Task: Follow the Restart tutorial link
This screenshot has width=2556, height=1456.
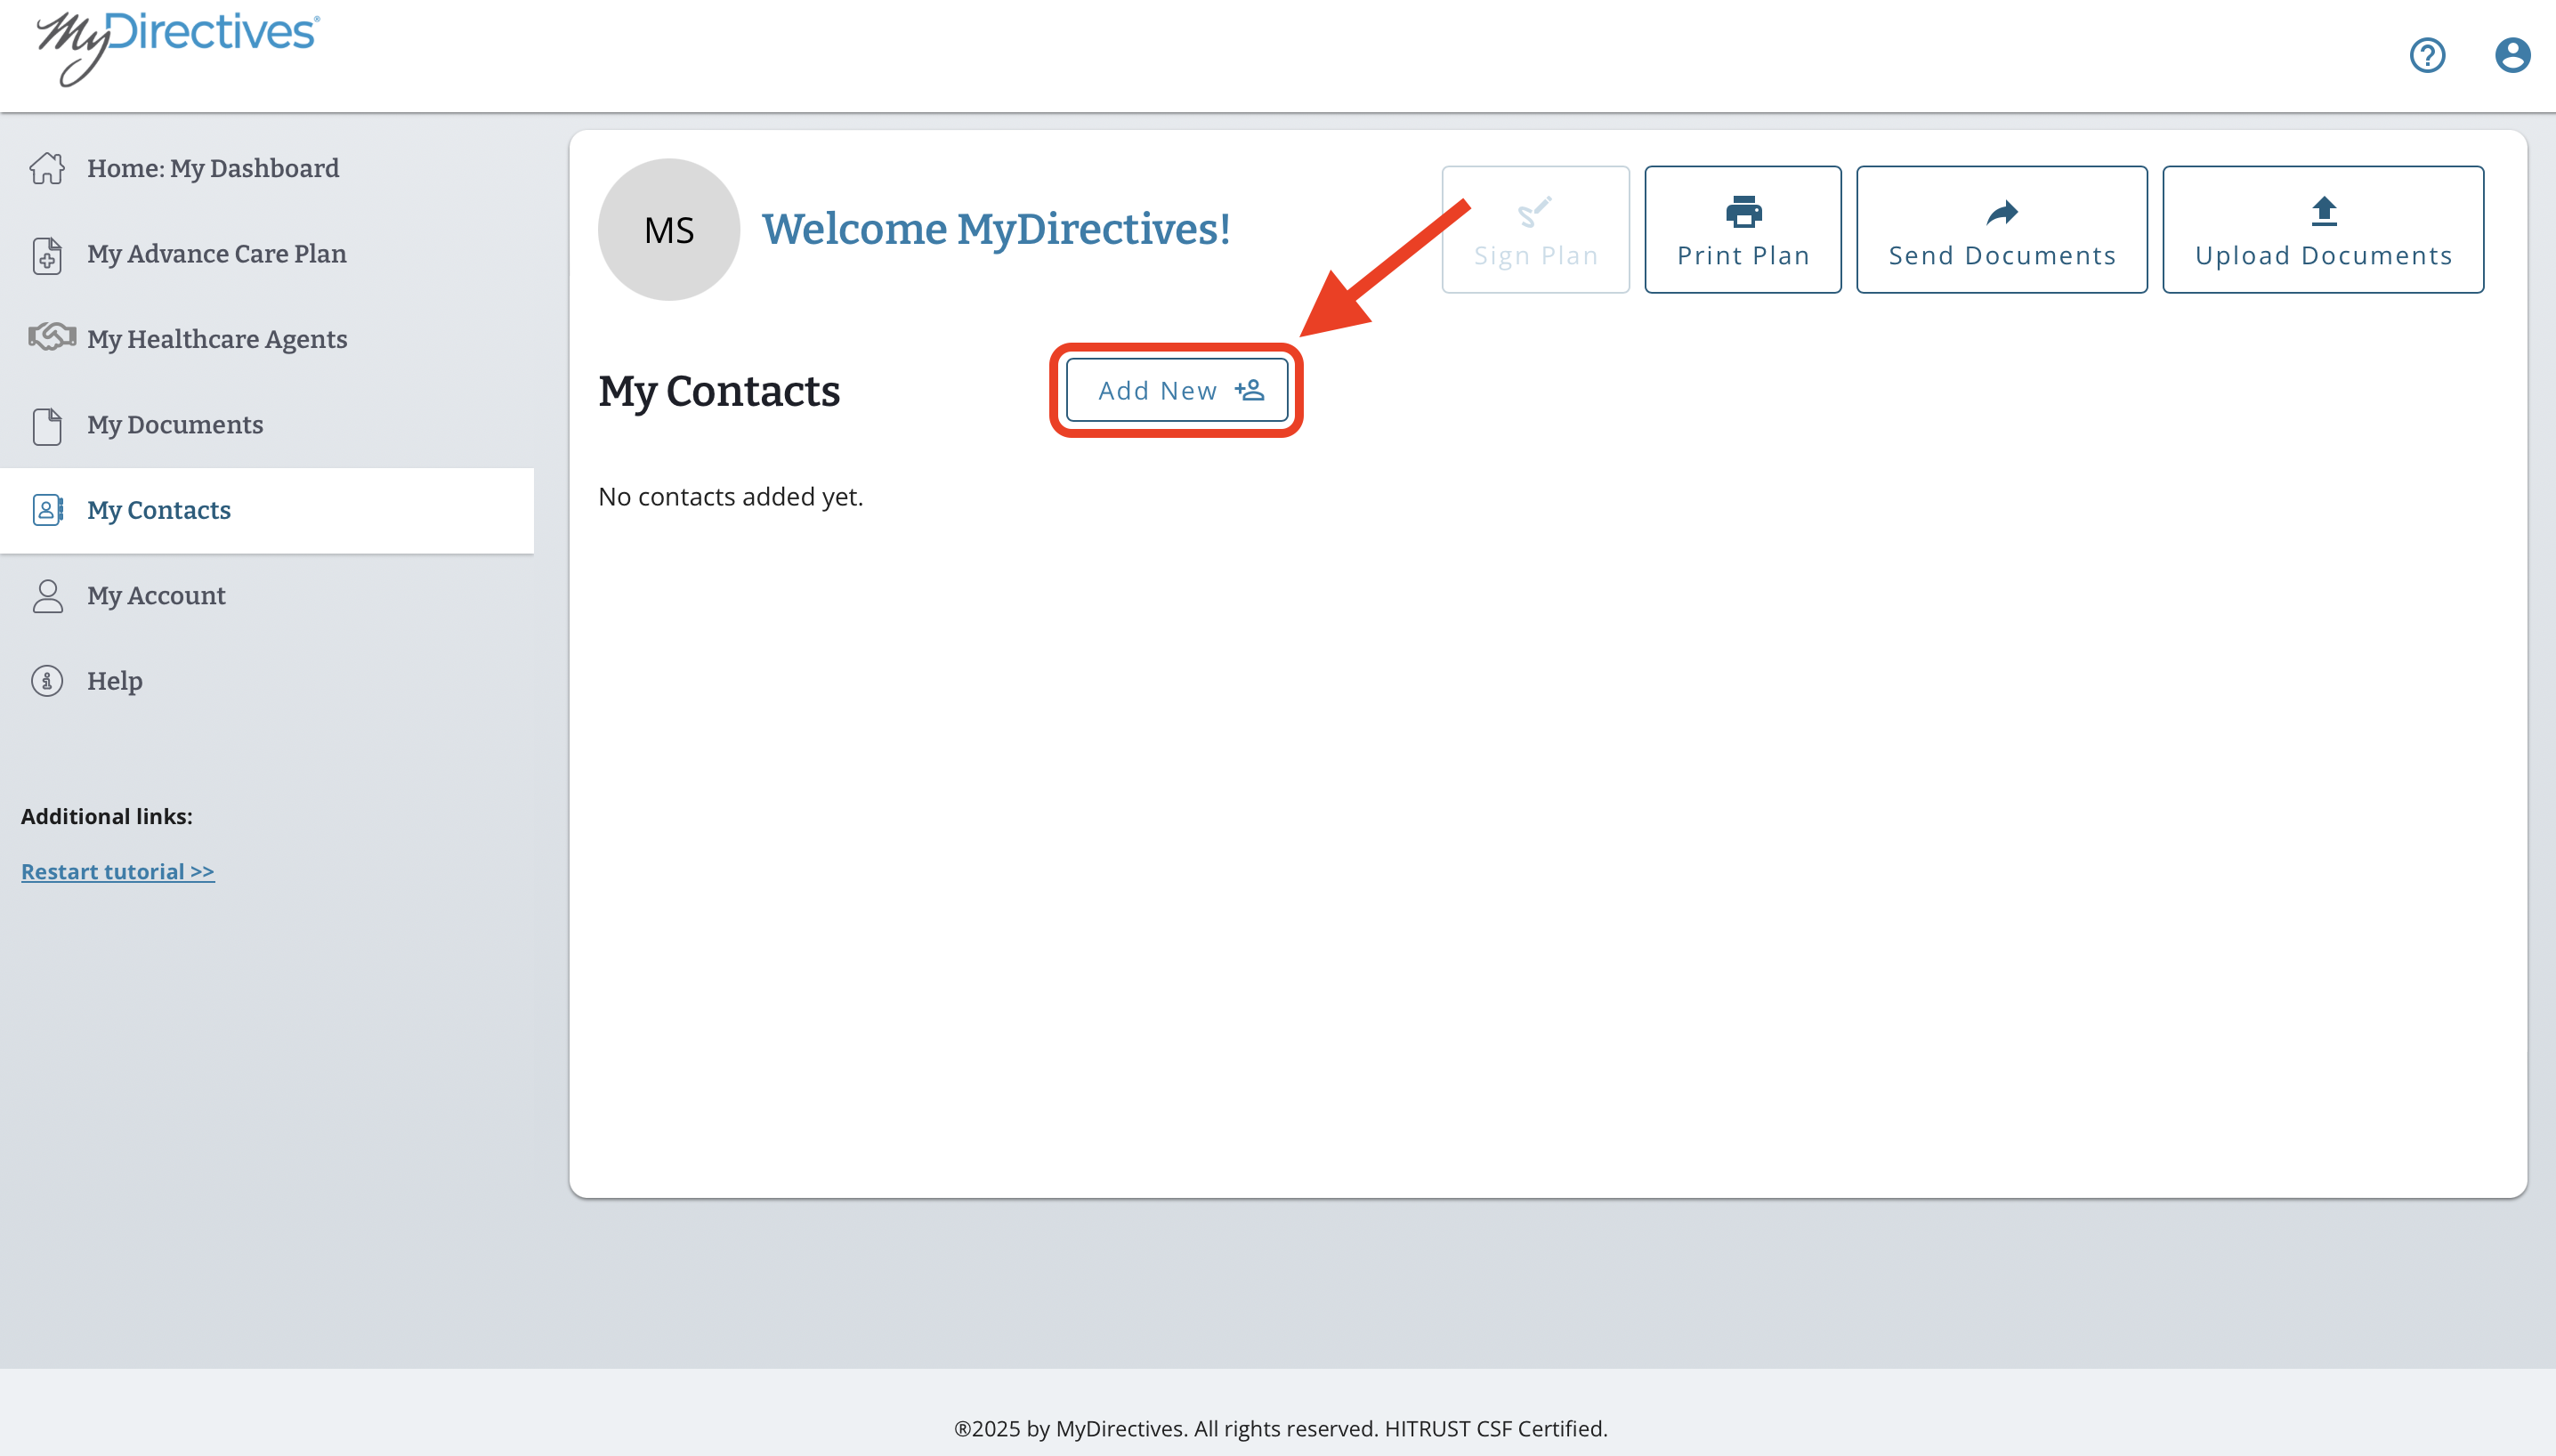Action: coord(118,872)
